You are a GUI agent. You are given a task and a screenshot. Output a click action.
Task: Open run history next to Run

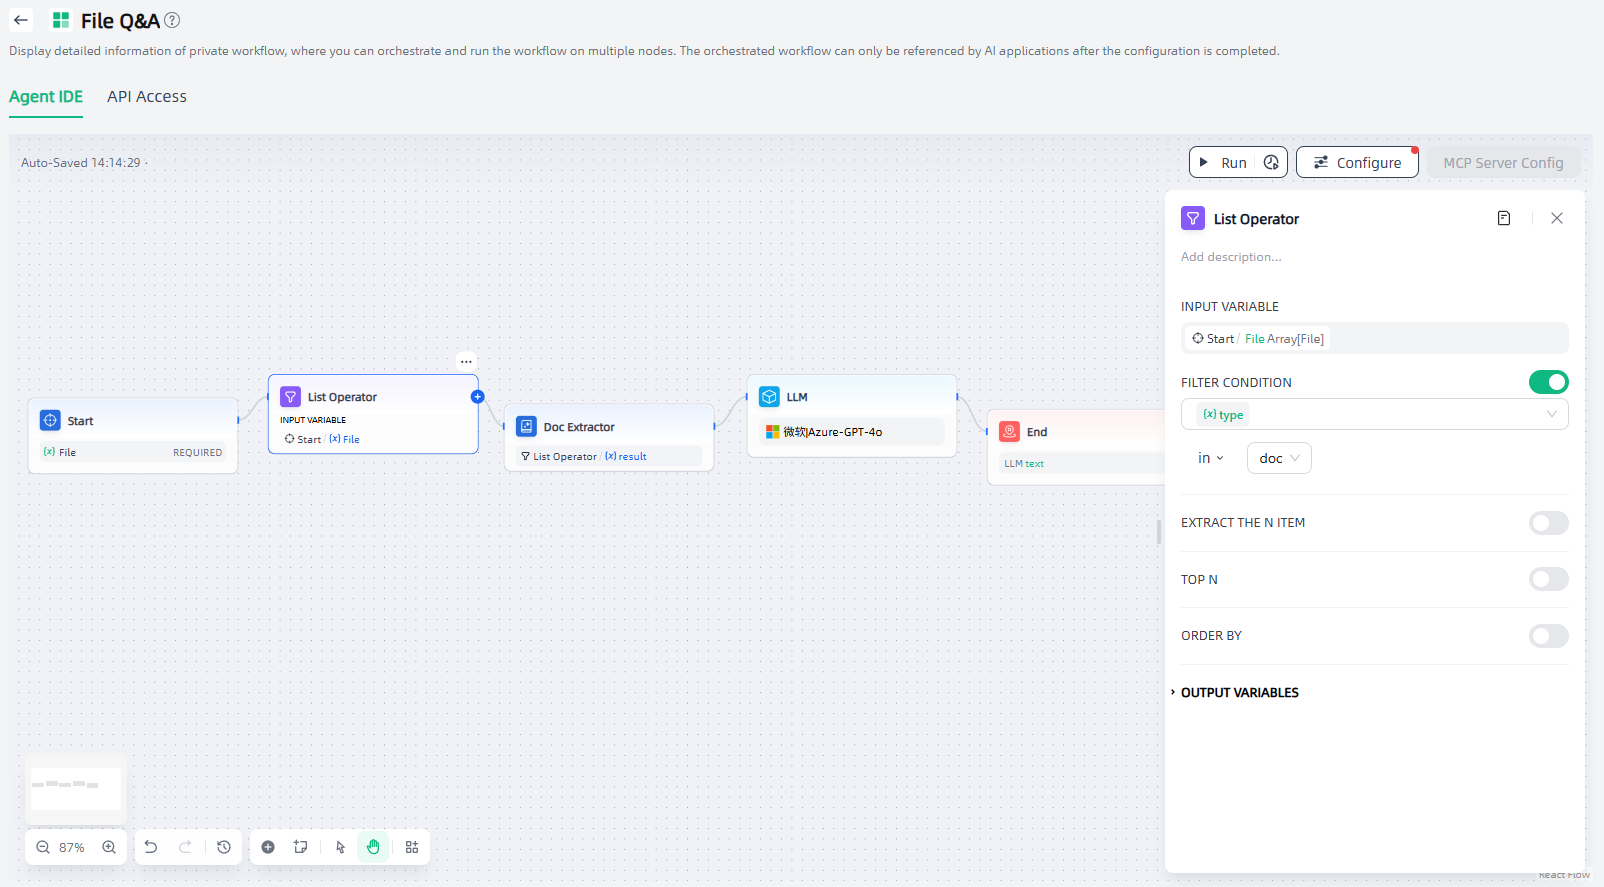[1271, 162]
